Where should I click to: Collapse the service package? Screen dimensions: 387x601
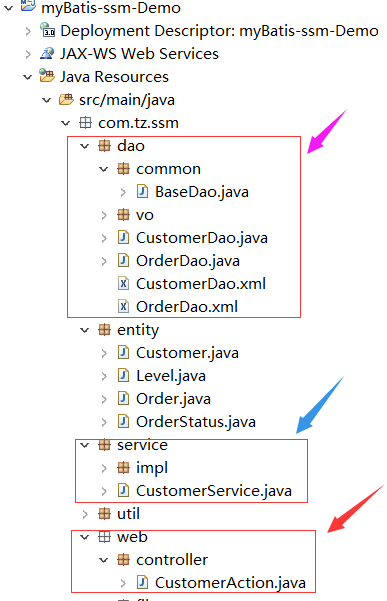pos(85,445)
